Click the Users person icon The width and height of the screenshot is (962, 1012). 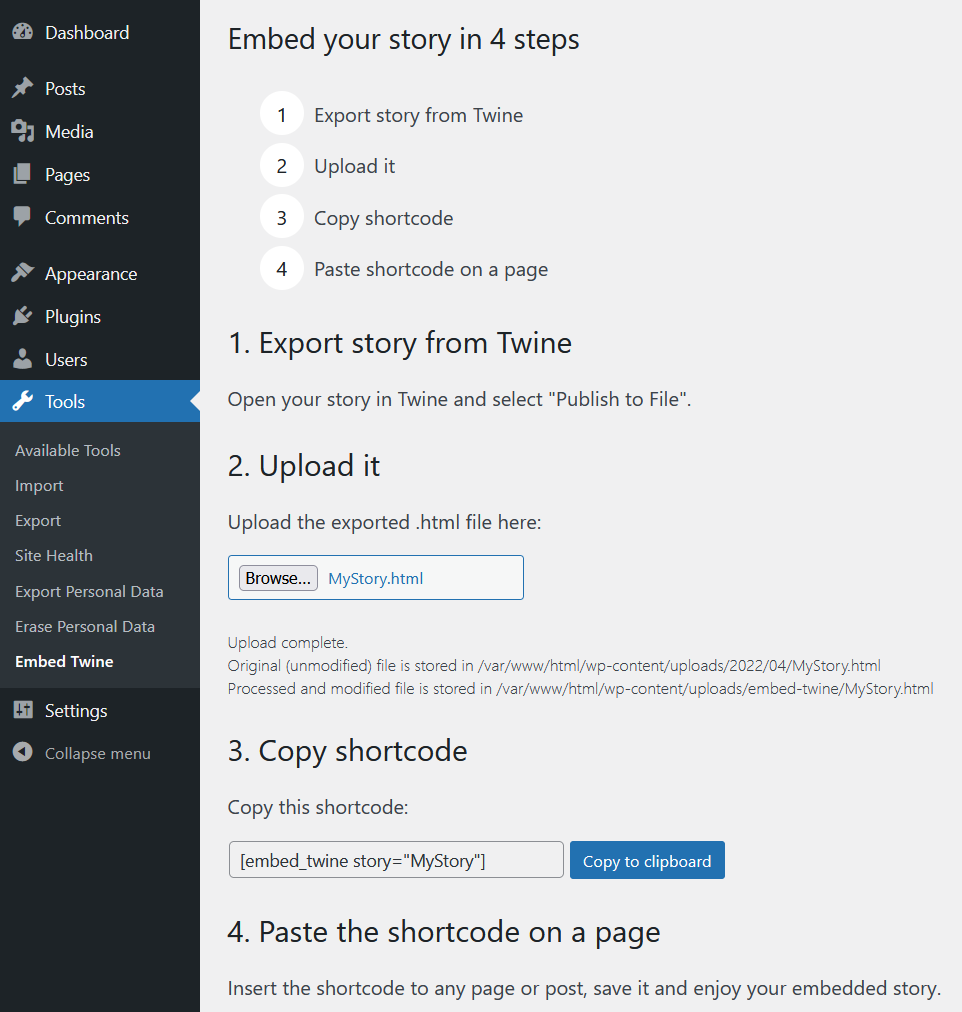pos(23,359)
